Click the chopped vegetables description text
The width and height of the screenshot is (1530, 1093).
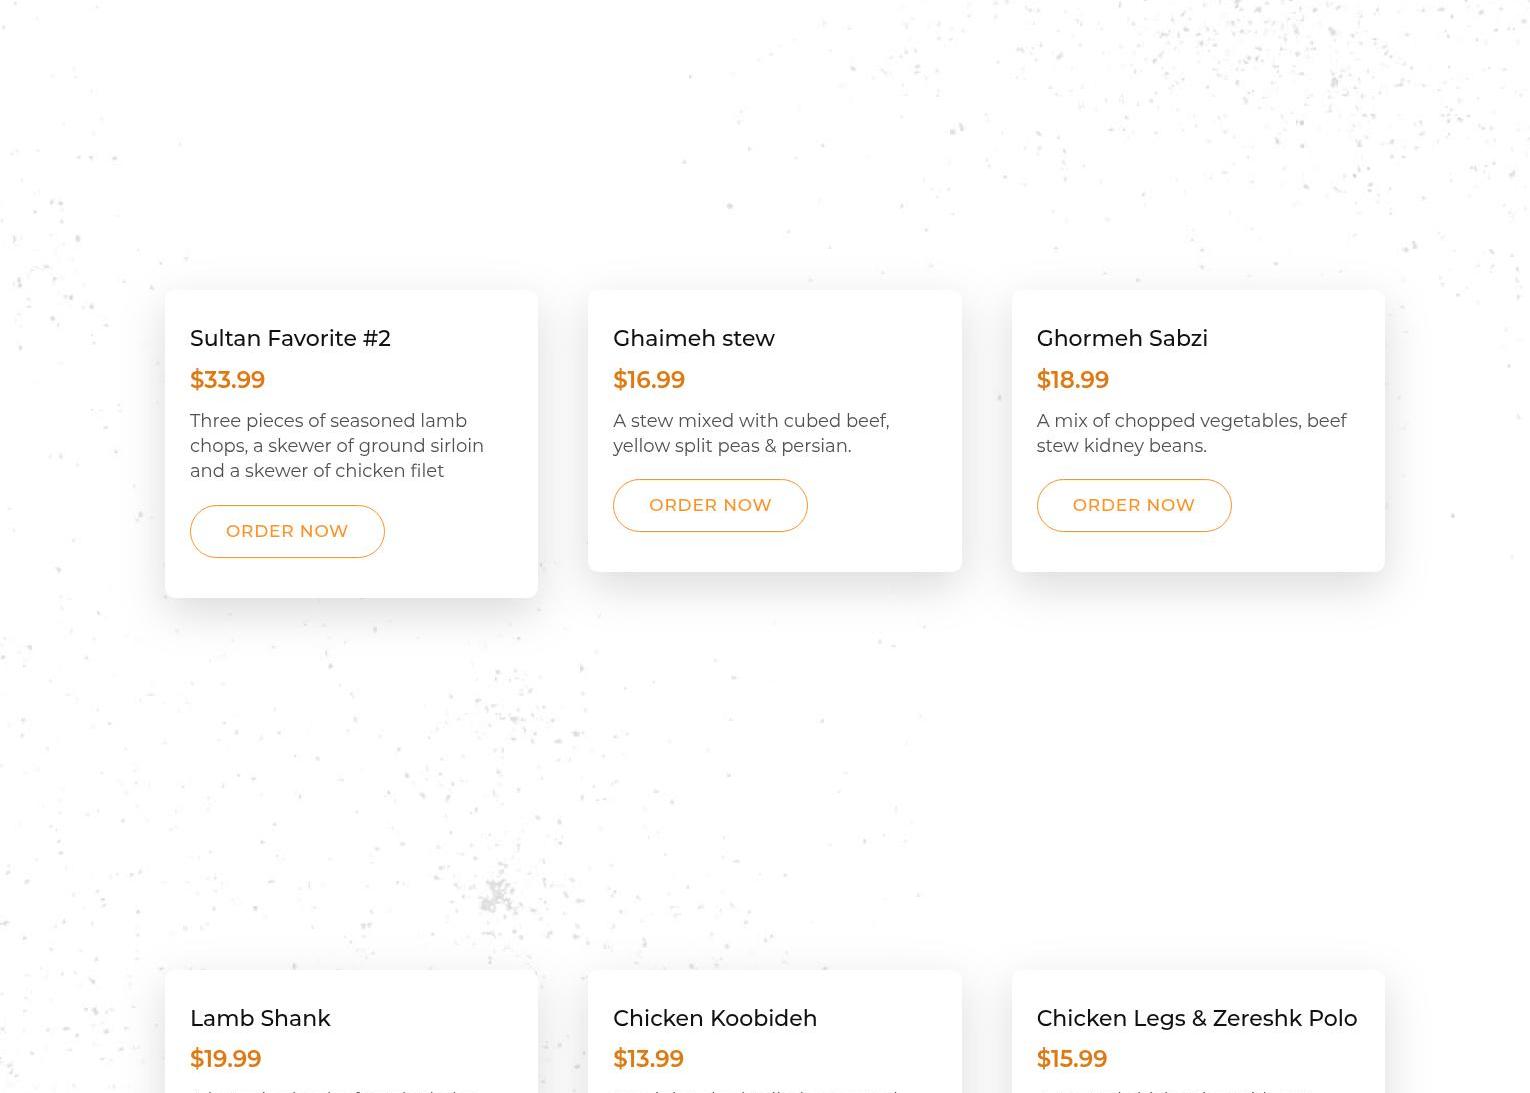(1190, 433)
